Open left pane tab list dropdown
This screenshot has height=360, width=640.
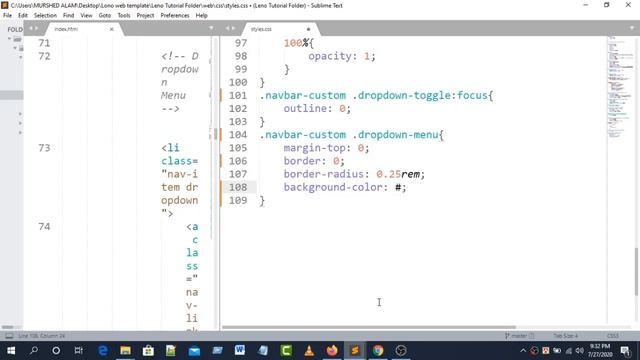(x=211, y=28)
